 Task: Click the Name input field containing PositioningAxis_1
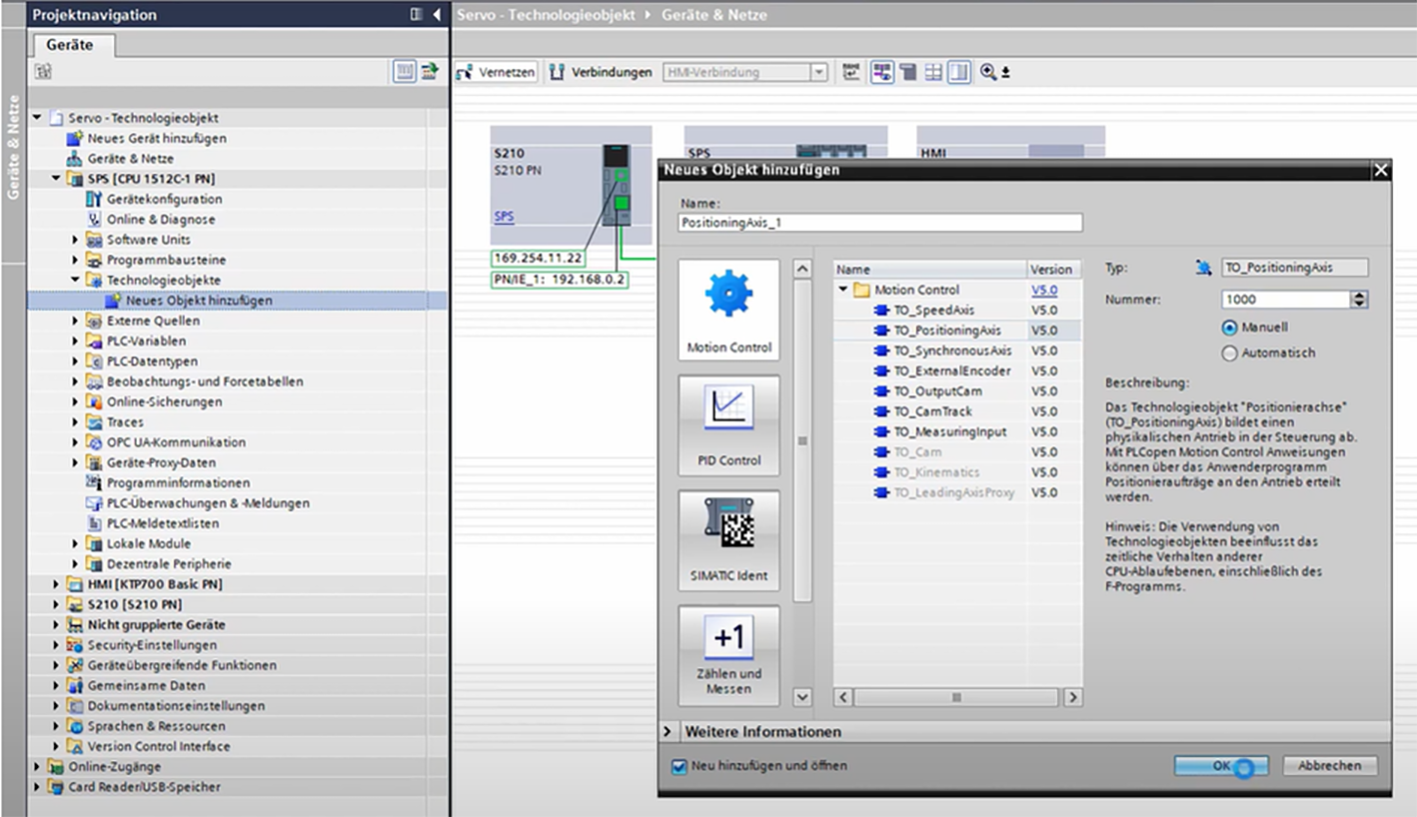coord(880,223)
